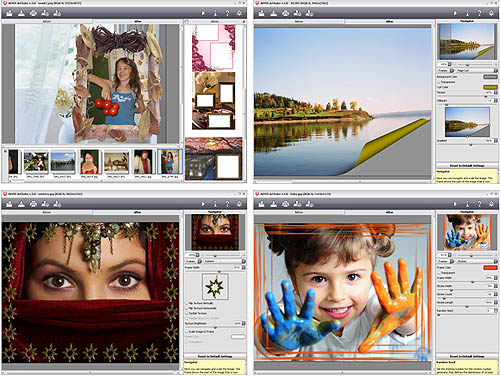The image size is (500, 376).
Task: Pick the orange Frame Color swatch
Action: [490, 268]
